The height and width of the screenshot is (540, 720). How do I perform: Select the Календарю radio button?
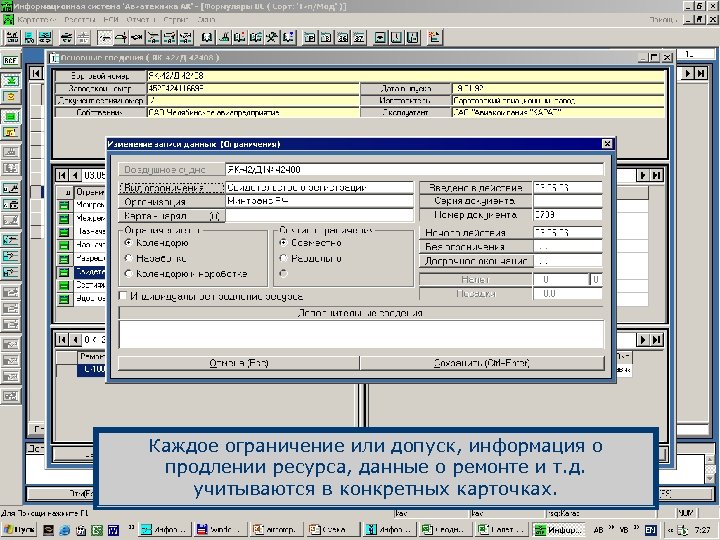click(129, 242)
